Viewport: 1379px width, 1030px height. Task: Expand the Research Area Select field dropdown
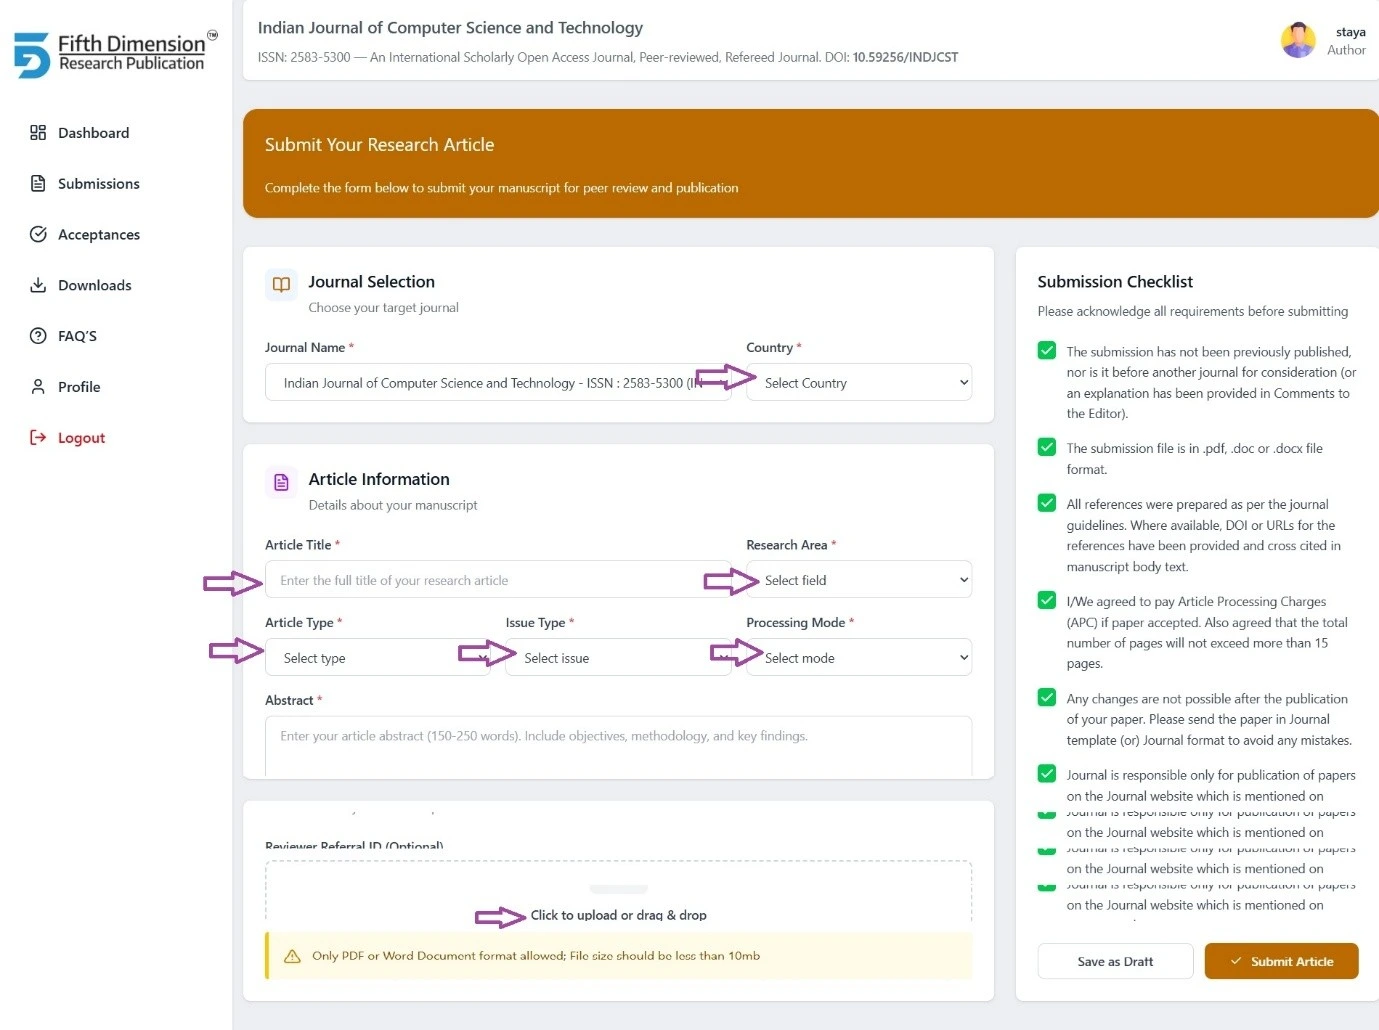pos(859,579)
